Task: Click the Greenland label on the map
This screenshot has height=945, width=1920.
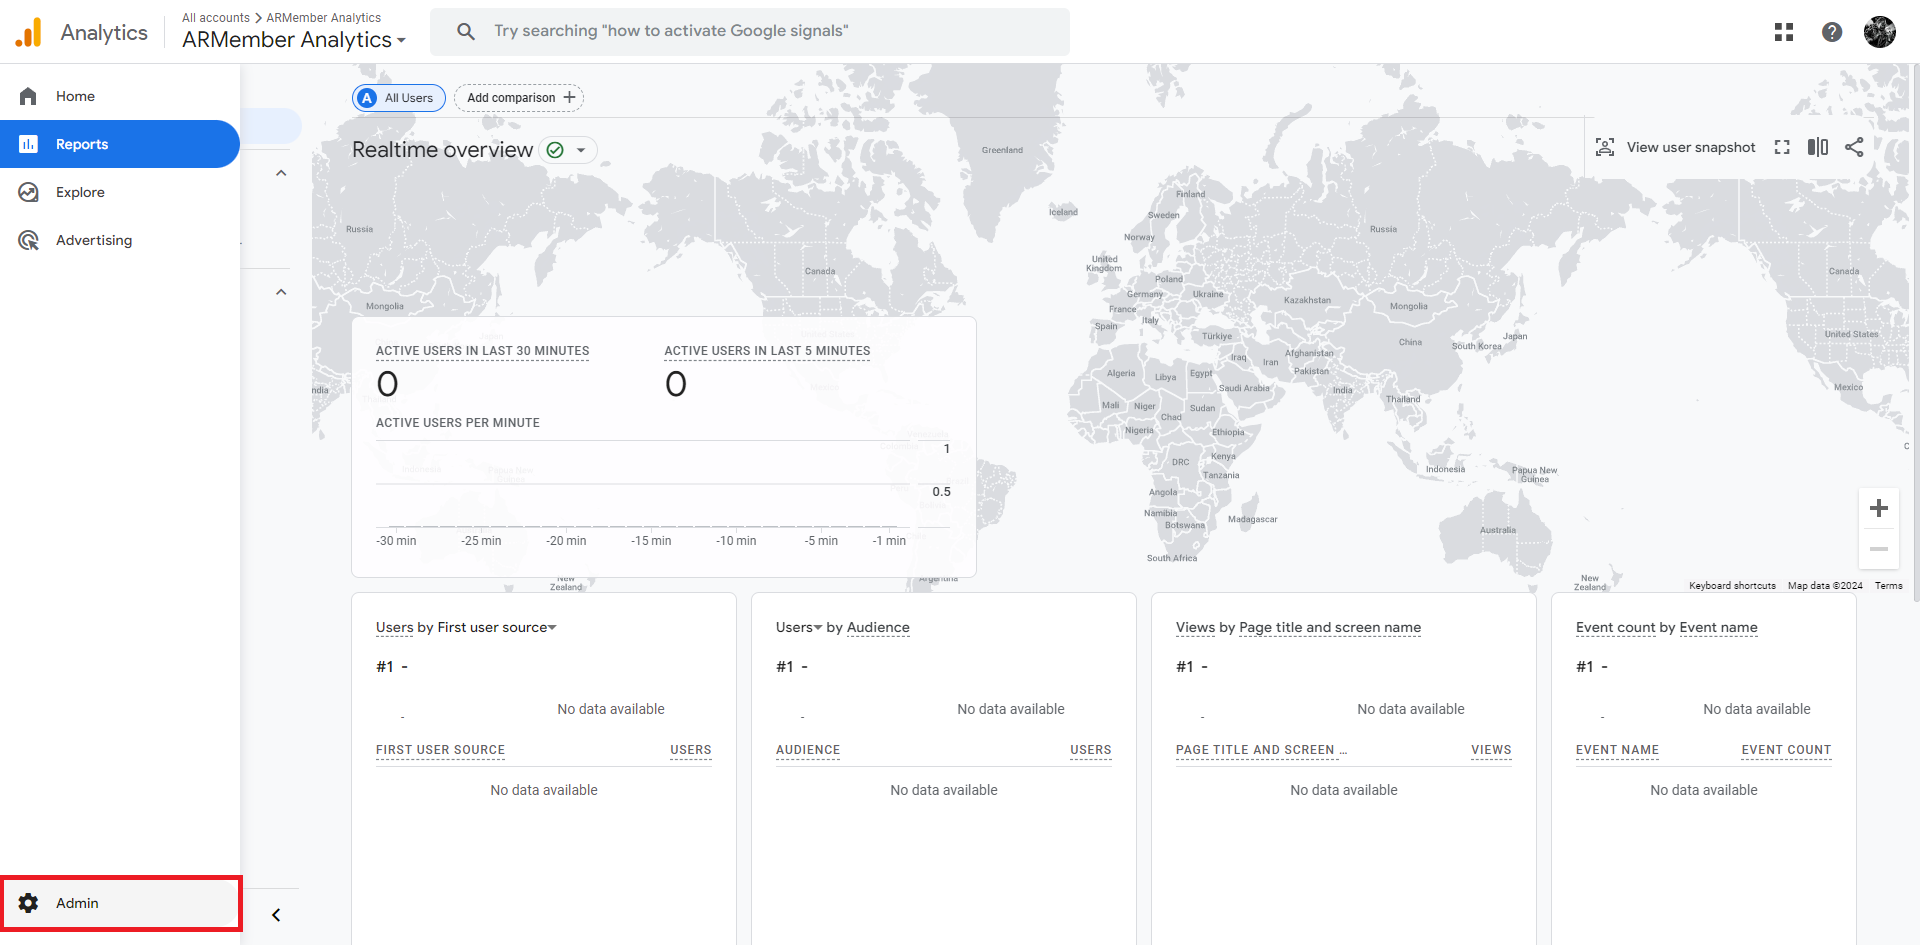Action: 1002,150
